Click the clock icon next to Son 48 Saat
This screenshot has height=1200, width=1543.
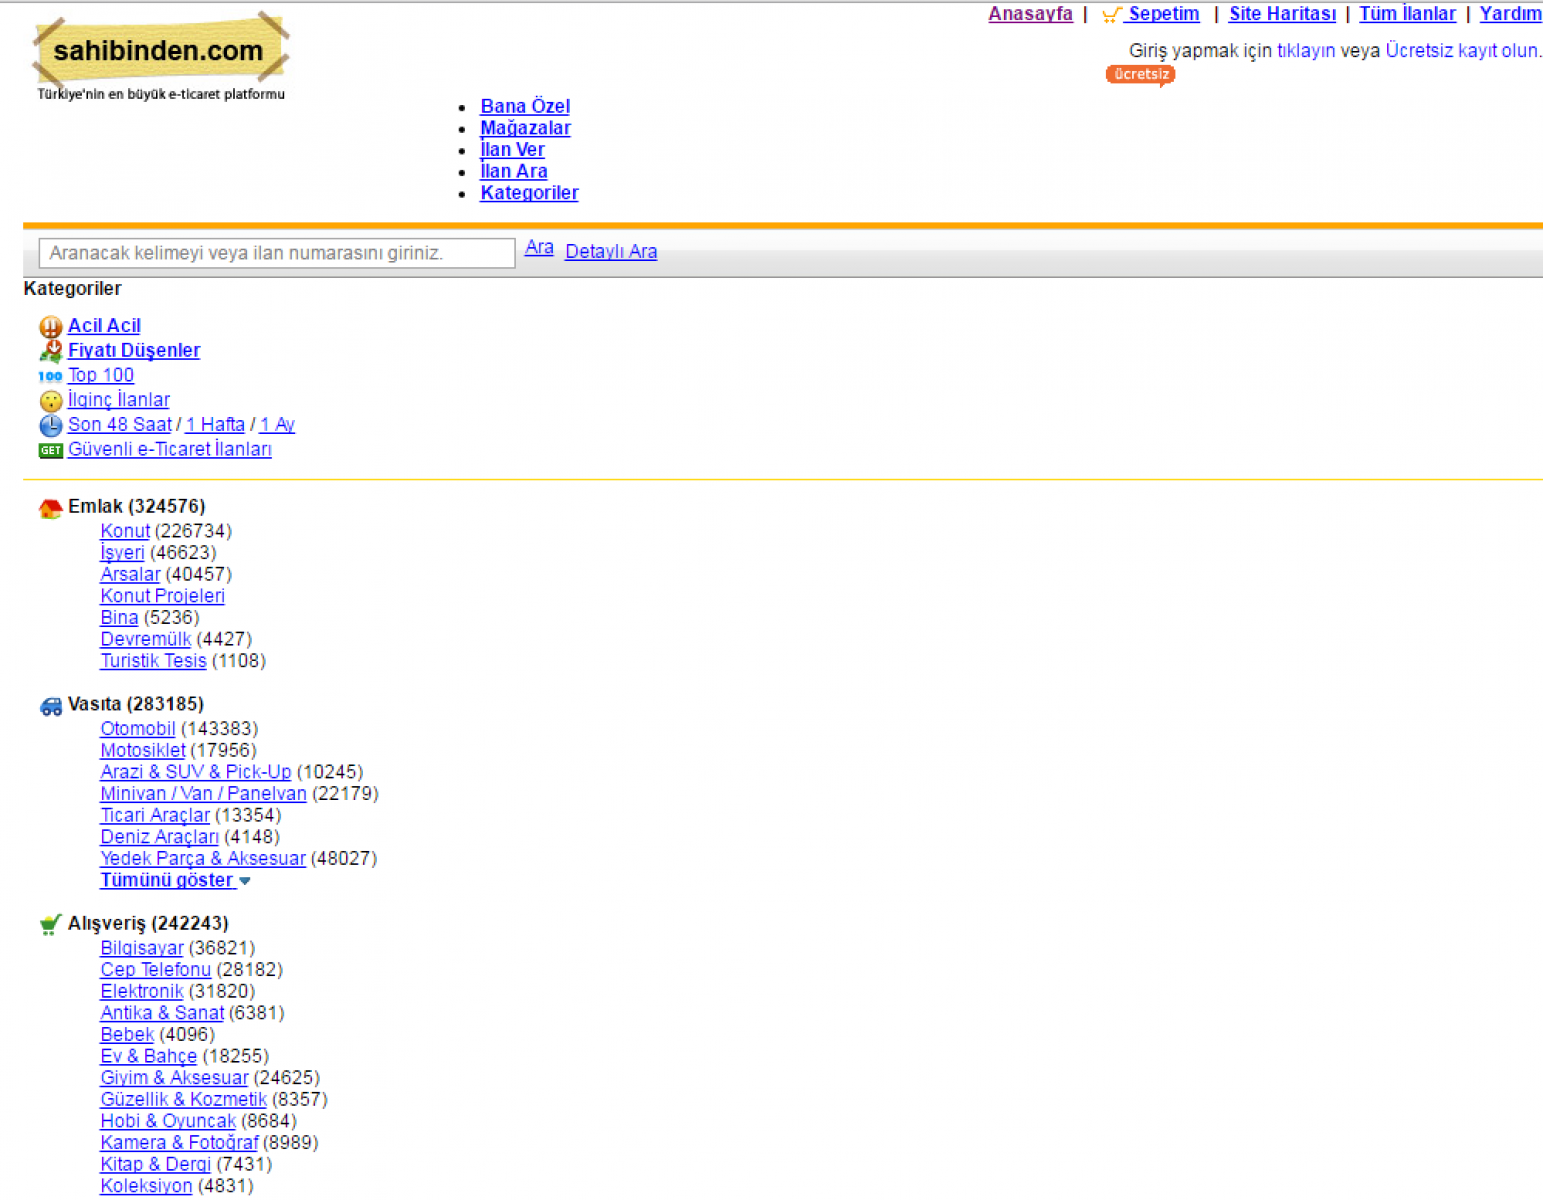(50, 425)
